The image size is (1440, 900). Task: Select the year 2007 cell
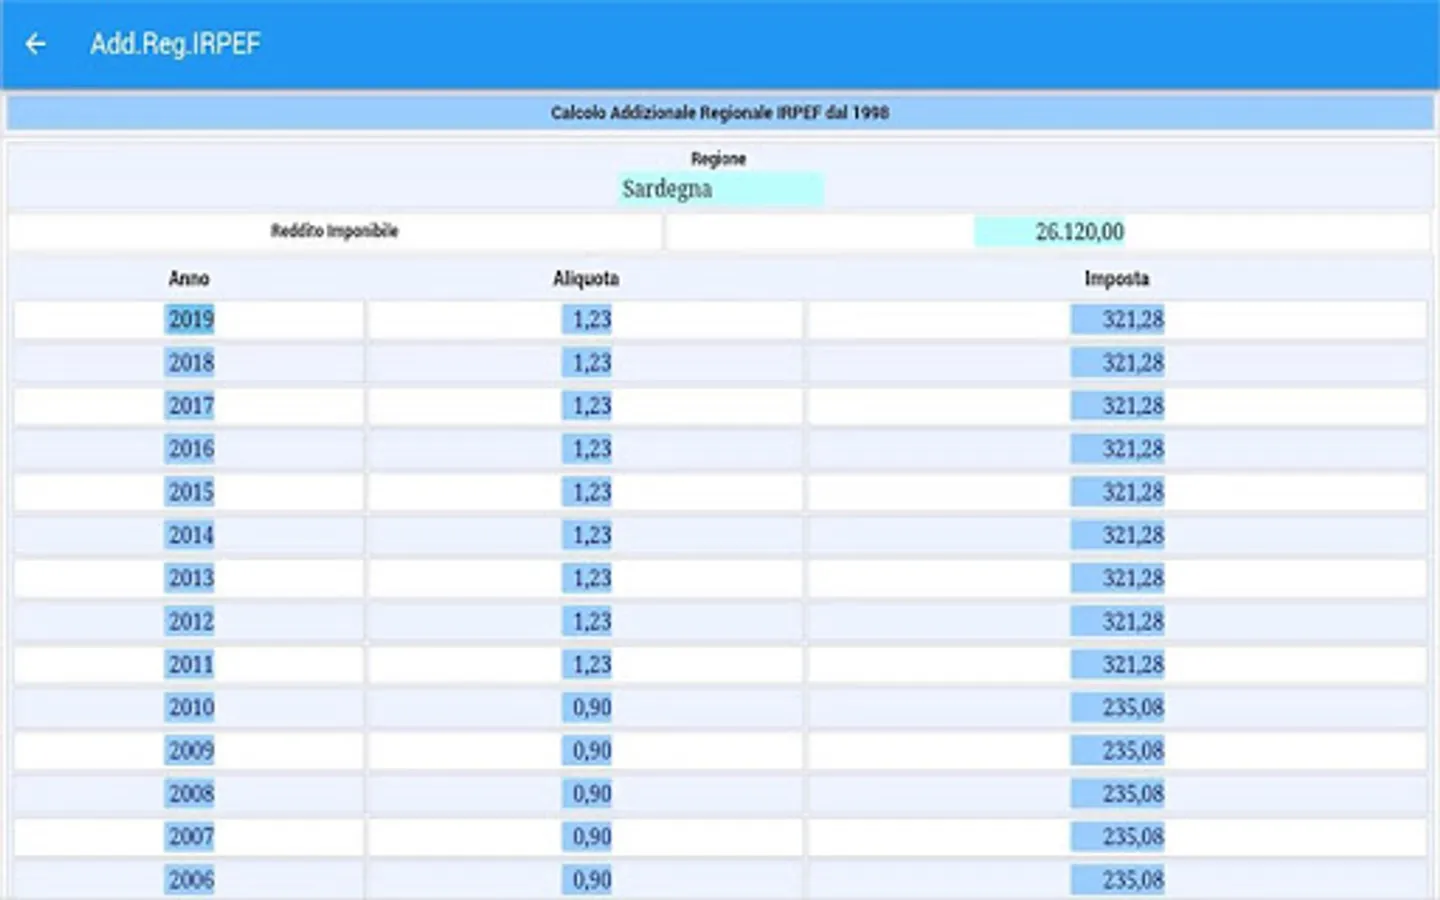[190, 836]
